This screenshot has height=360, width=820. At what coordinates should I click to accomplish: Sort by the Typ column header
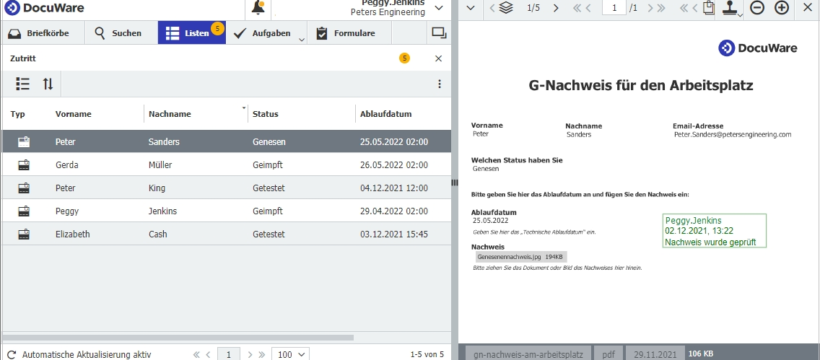click(x=18, y=114)
